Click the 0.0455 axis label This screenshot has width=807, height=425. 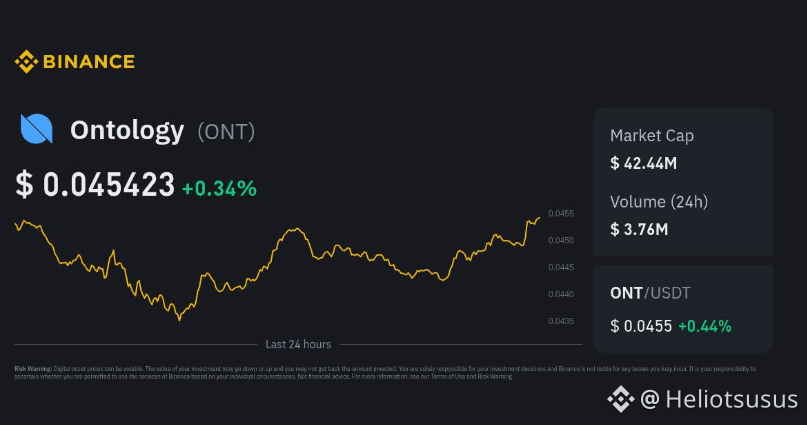click(561, 214)
